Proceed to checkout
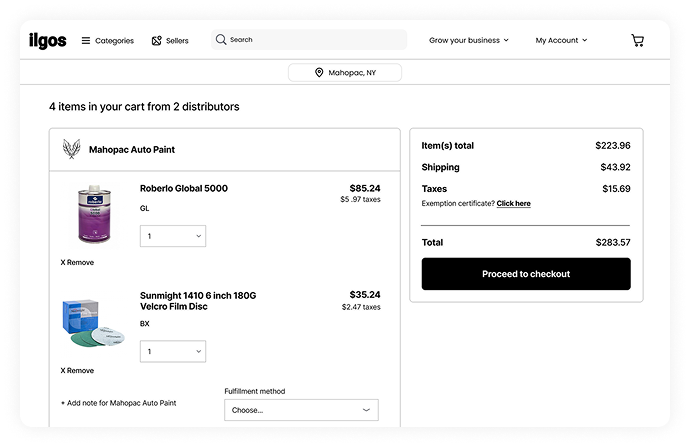 pyautogui.click(x=526, y=274)
